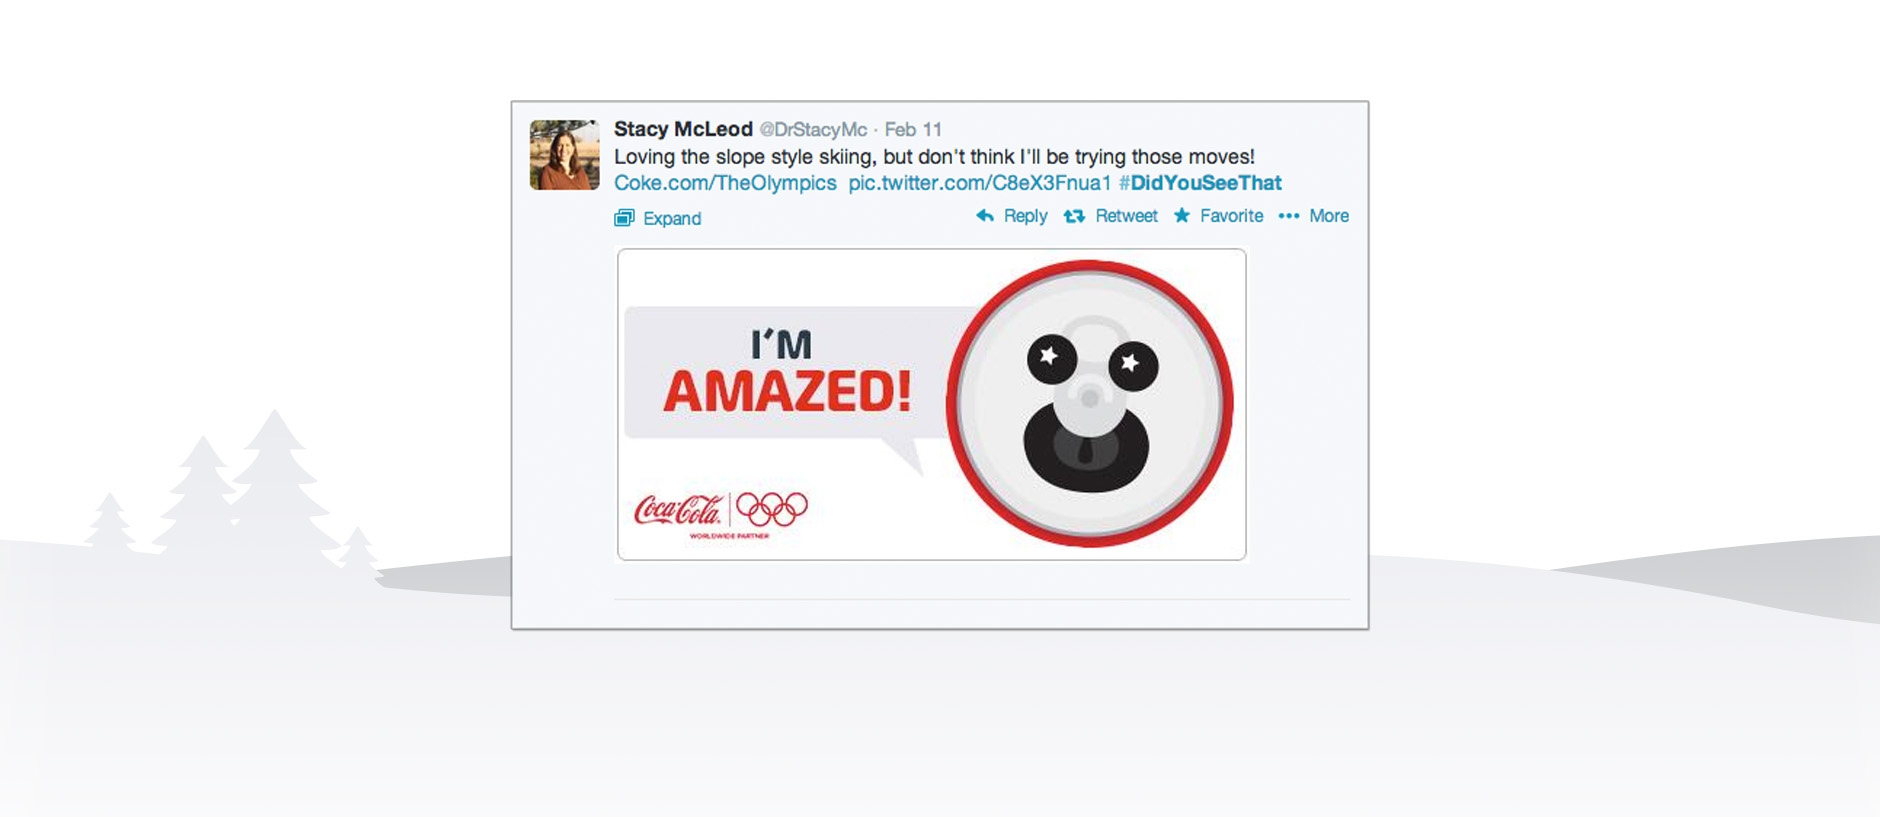Image resolution: width=1880 pixels, height=817 pixels.
Task: Click the Favorite star icon
Action: (1182, 216)
